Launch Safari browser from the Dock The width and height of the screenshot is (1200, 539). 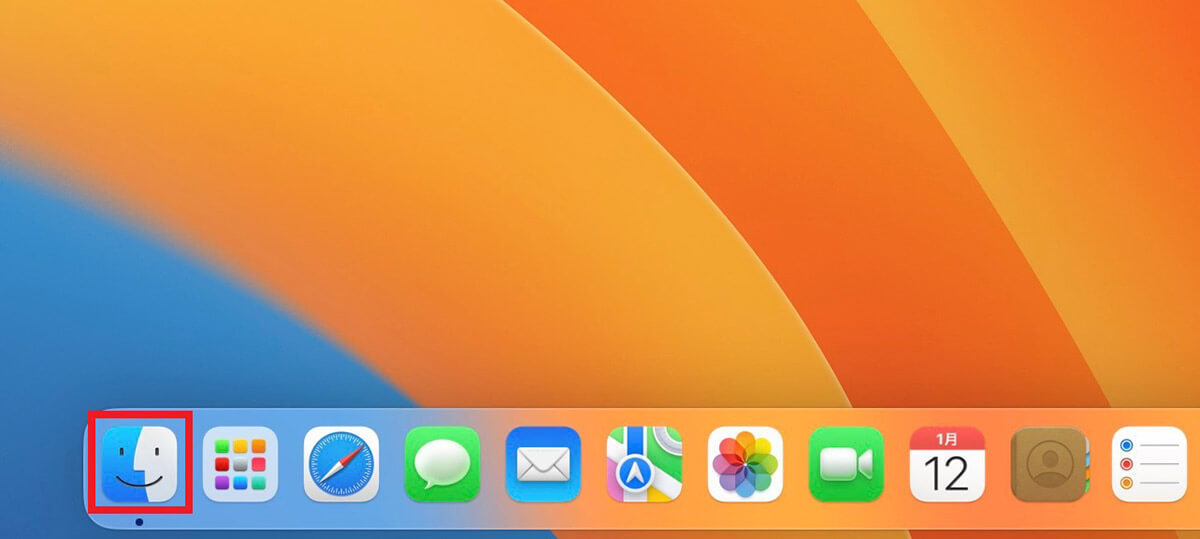pyautogui.click(x=341, y=464)
